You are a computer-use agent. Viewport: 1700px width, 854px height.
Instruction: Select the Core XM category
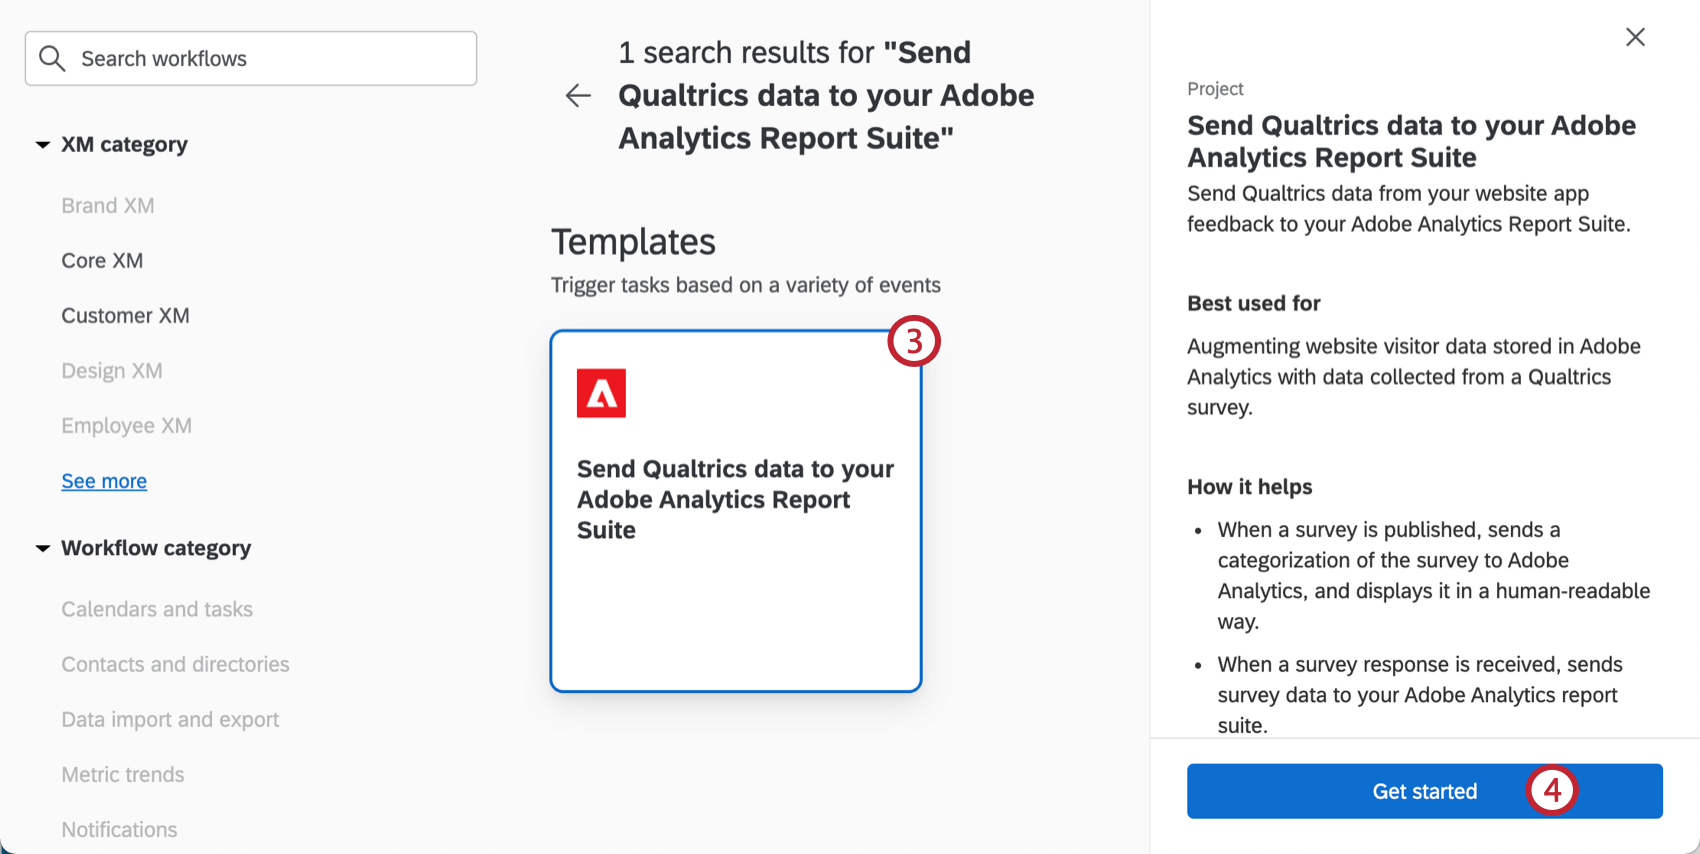pos(102,261)
